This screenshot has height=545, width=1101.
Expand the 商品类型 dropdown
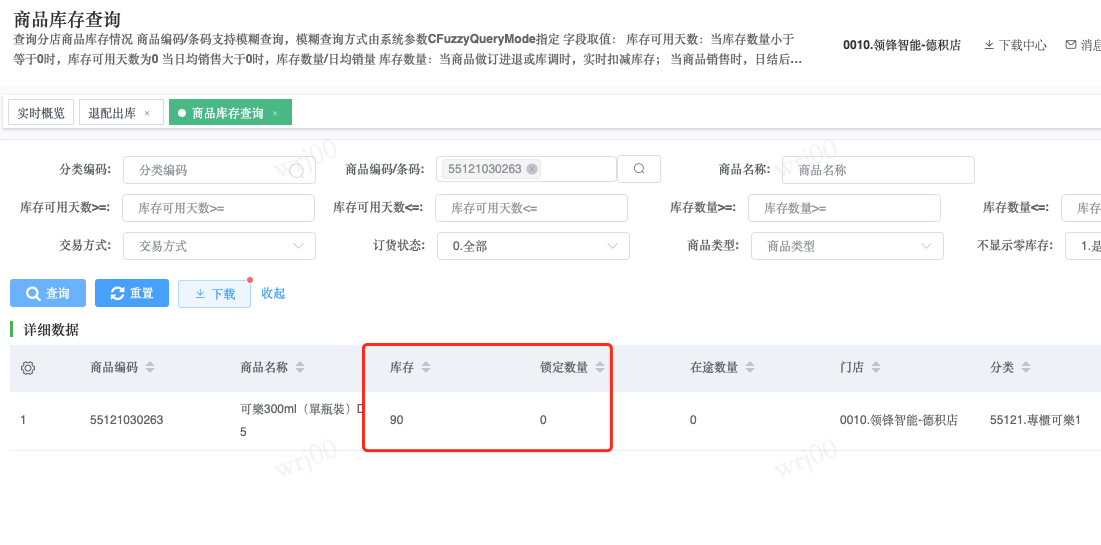tap(846, 246)
